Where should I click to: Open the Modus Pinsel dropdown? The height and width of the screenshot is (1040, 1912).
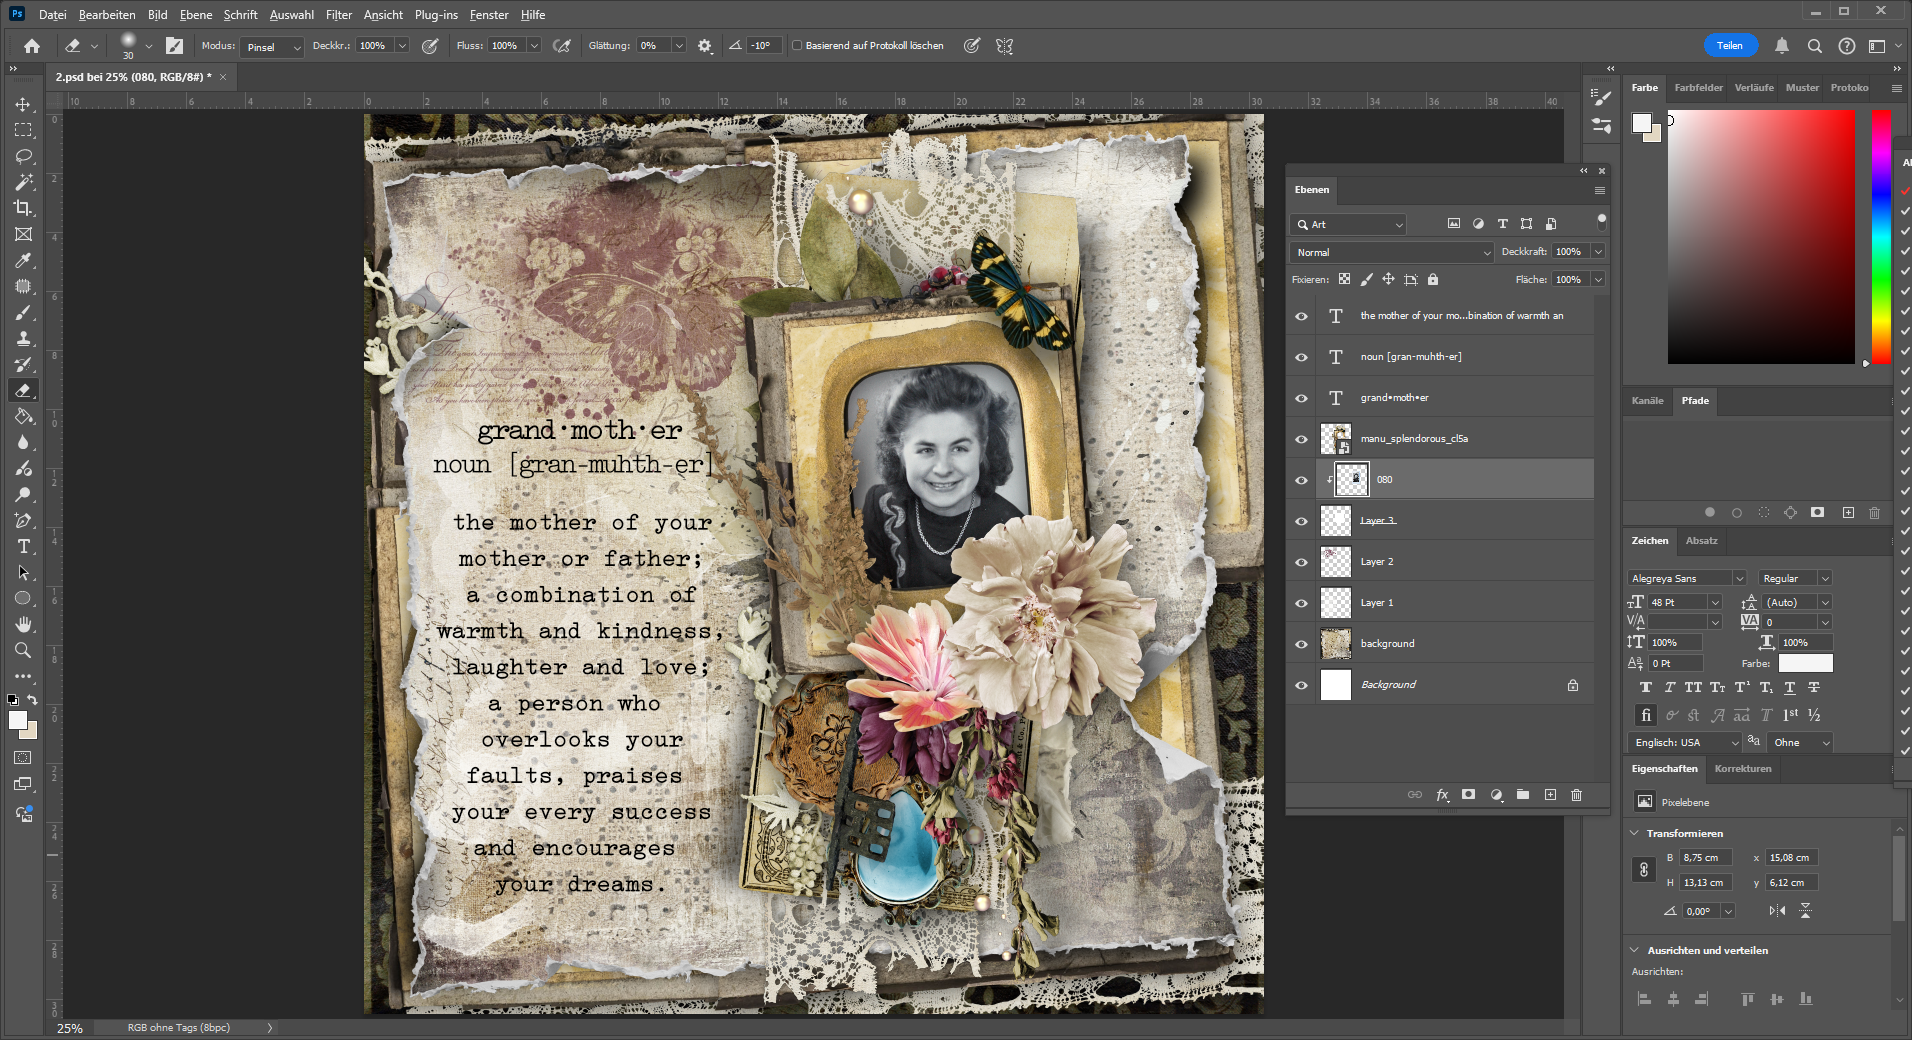click(271, 47)
